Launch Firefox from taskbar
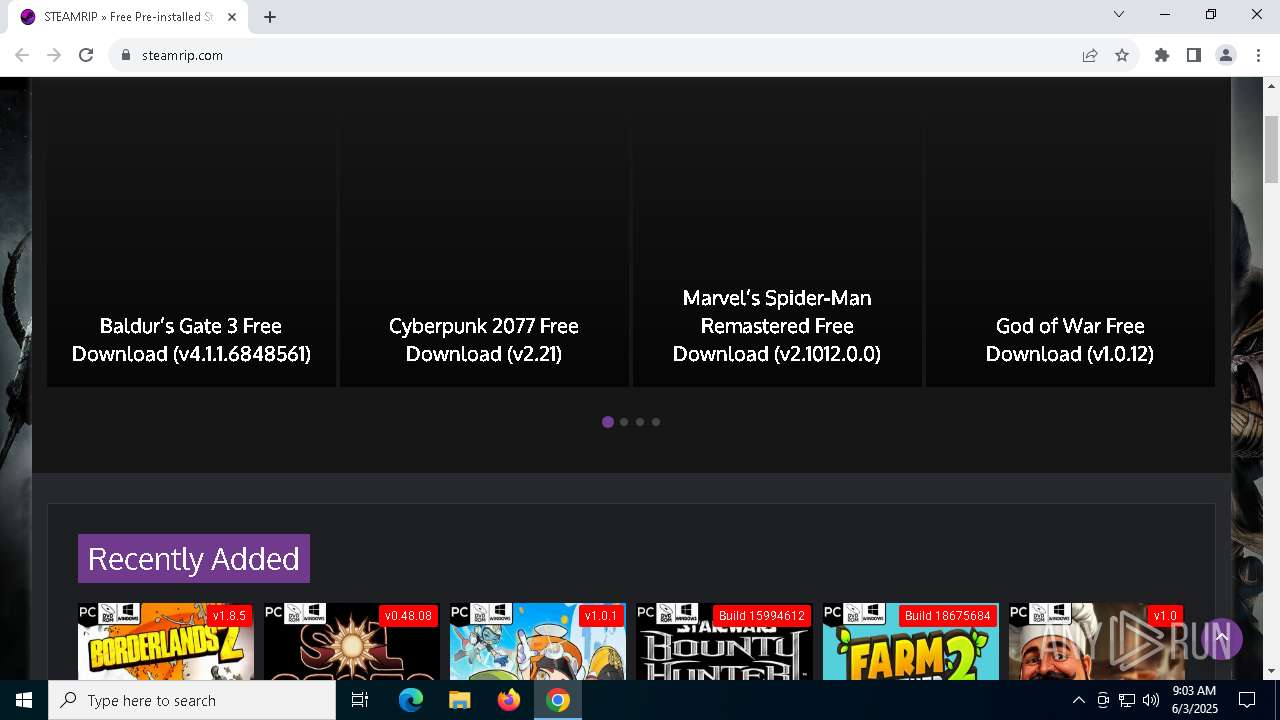The image size is (1280, 720). pyautogui.click(x=509, y=700)
